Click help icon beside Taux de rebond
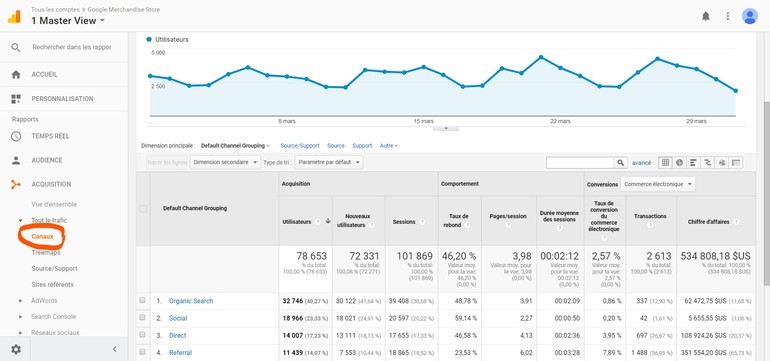770x361 pixels. (x=467, y=225)
